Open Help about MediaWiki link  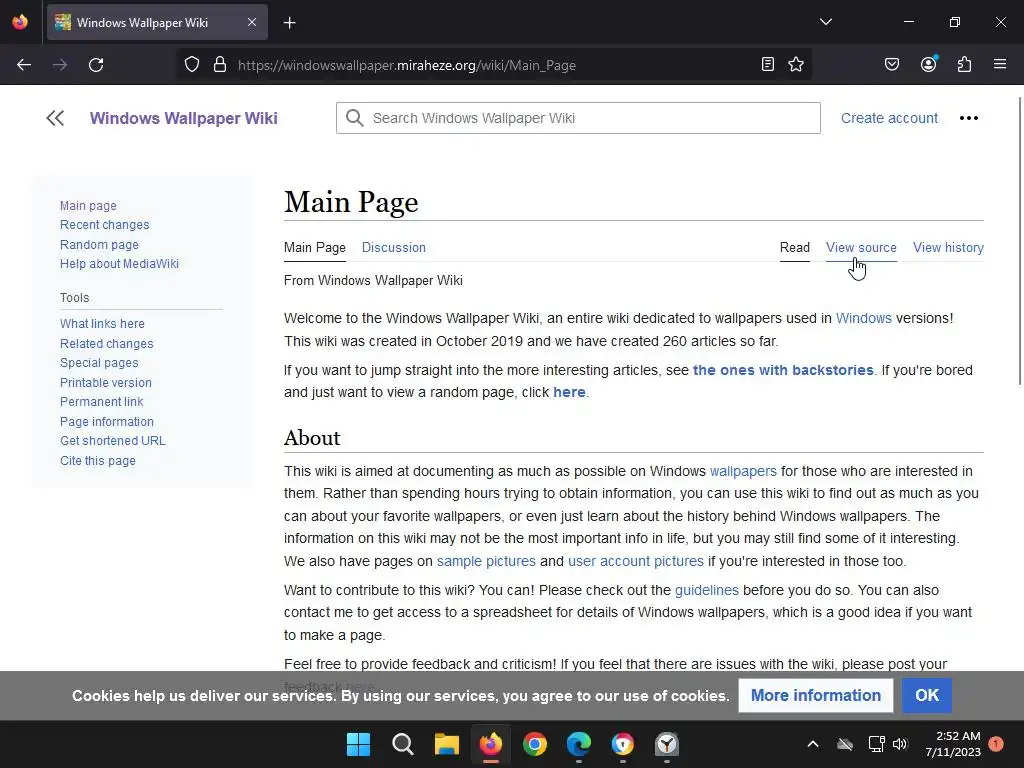[x=120, y=264]
